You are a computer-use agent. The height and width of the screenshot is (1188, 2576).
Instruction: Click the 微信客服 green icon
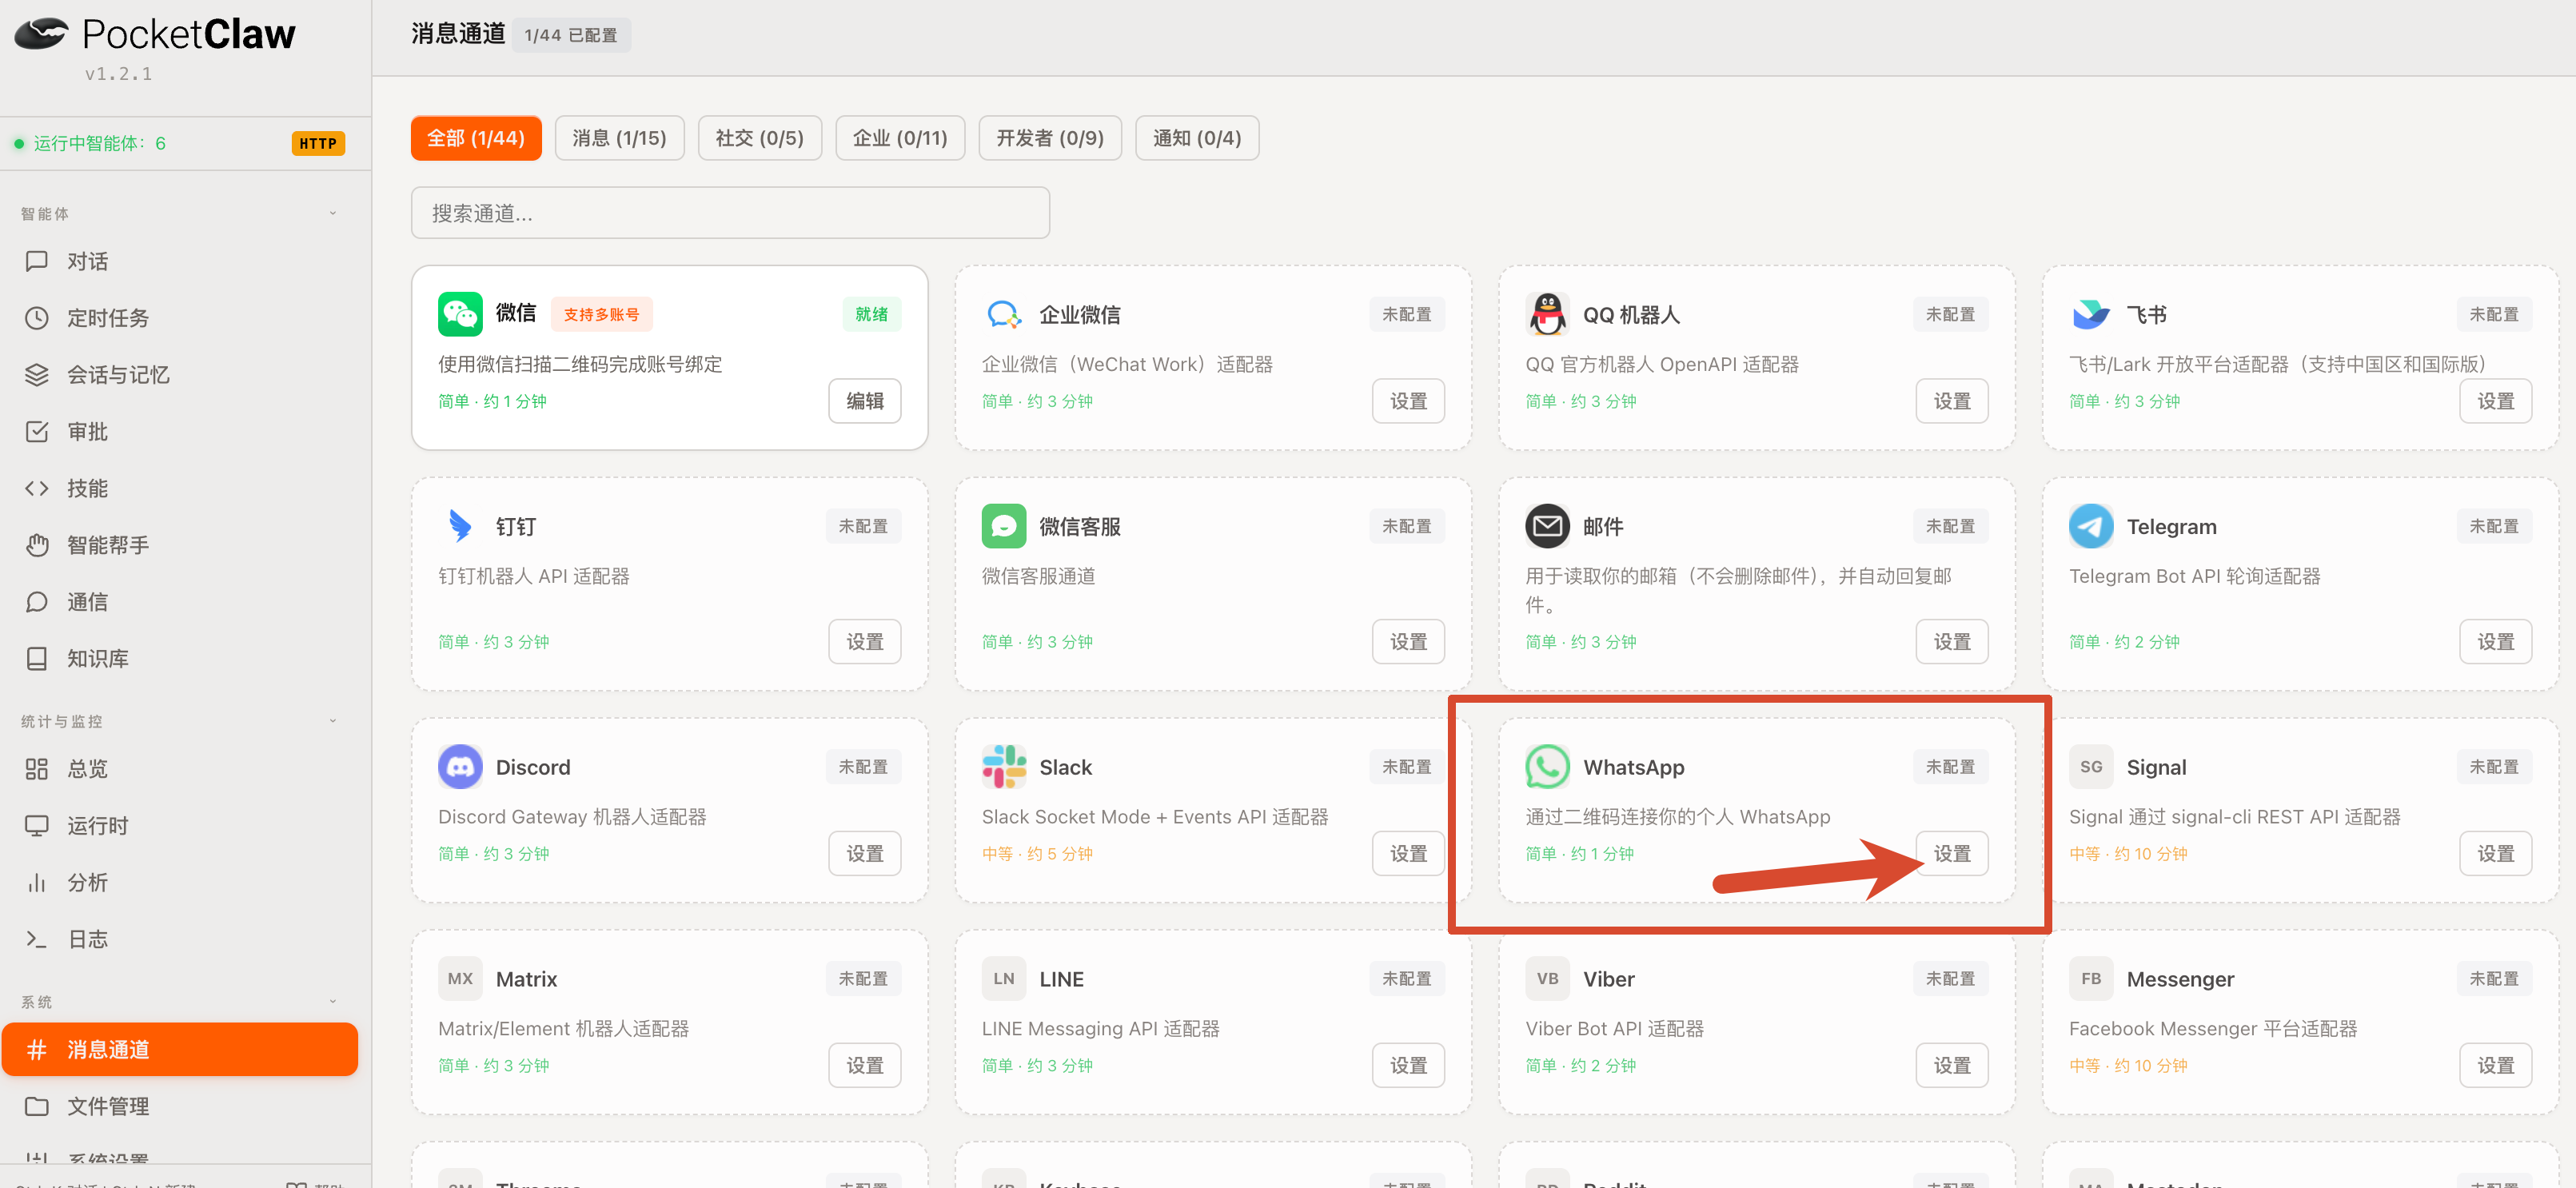pos(1003,526)
